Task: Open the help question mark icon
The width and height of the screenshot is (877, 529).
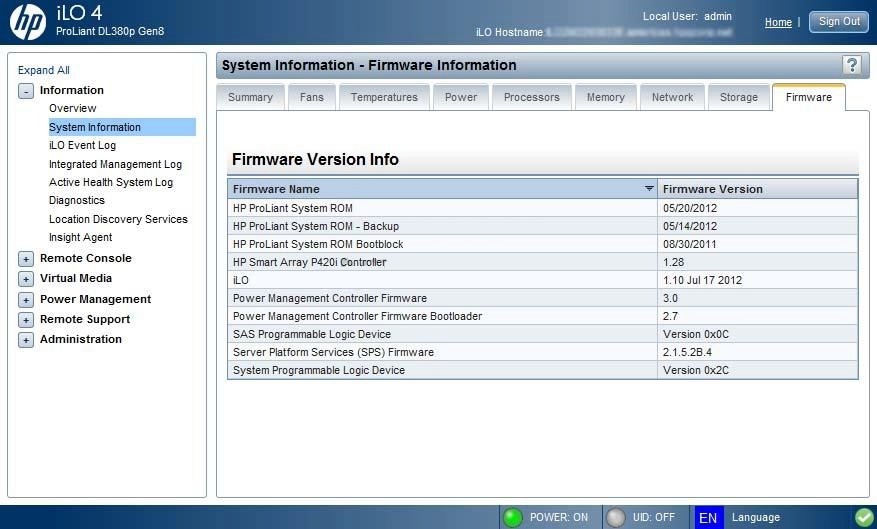Action: pyautogui.click(x=852, y=65)
